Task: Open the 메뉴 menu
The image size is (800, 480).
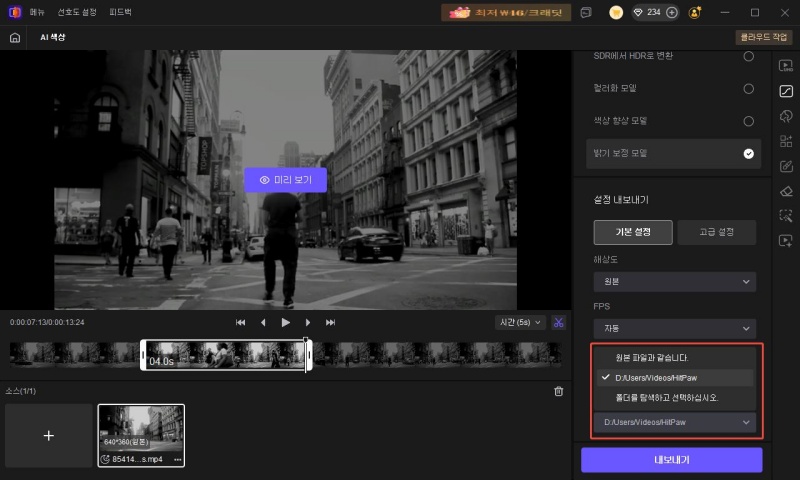Action: 37,12
